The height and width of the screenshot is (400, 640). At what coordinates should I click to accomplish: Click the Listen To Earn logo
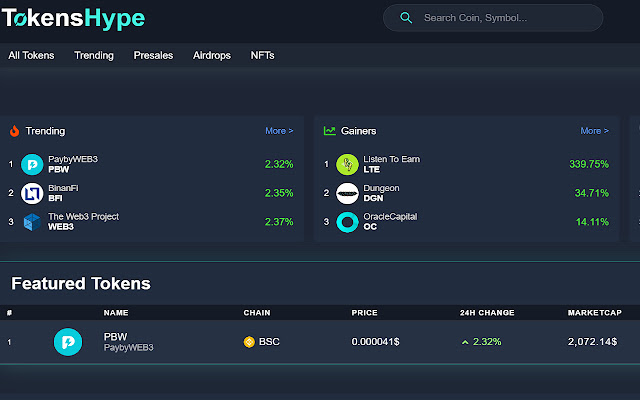click(x=347, y=164)
